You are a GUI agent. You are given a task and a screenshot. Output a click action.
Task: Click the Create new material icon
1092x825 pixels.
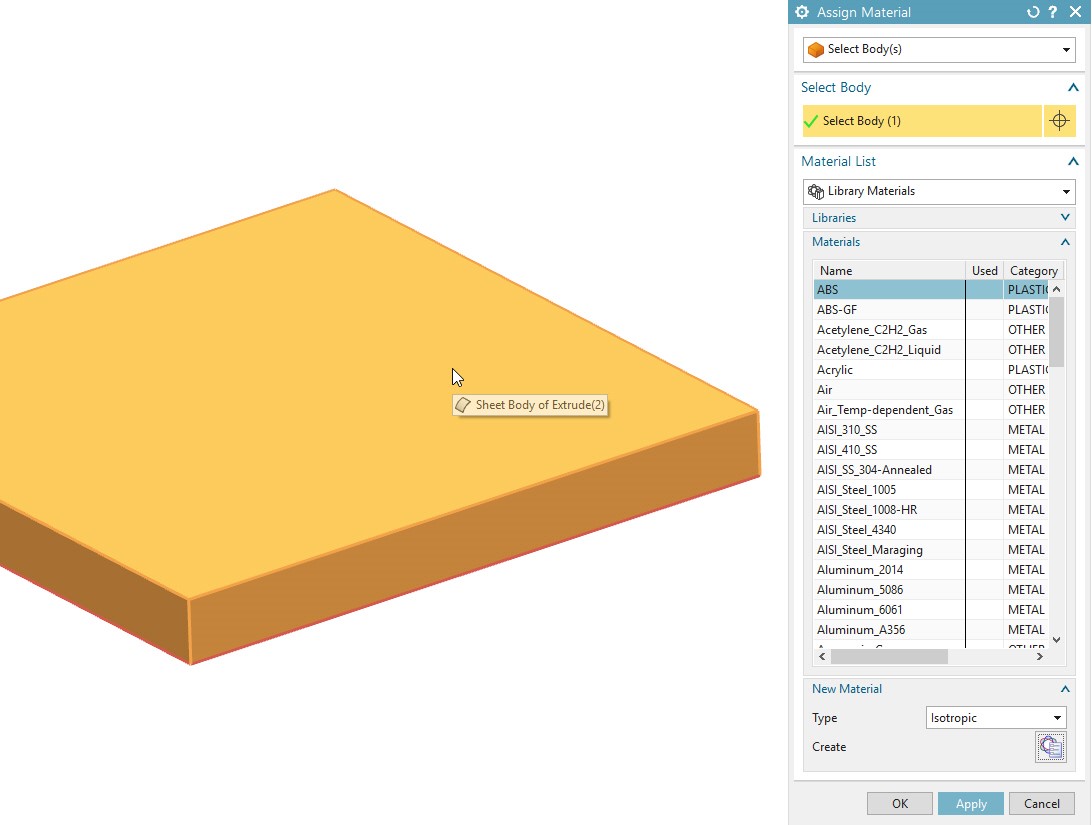tap(1050, 746)
